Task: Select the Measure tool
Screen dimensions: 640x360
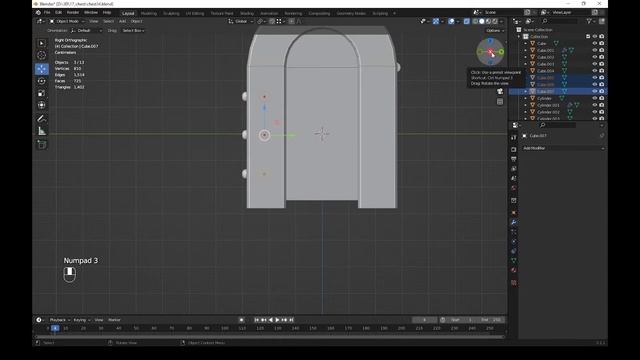Action: (41, 131)
